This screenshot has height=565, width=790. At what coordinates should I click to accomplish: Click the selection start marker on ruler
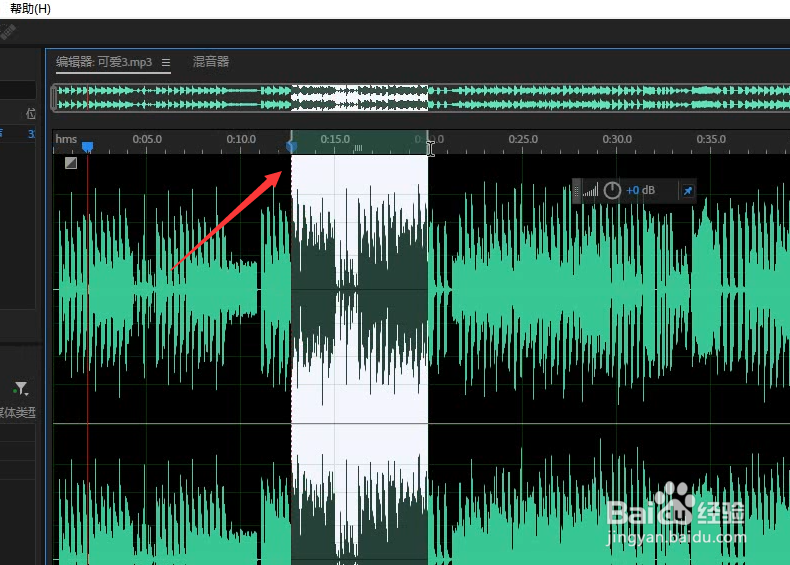[291, 146]
